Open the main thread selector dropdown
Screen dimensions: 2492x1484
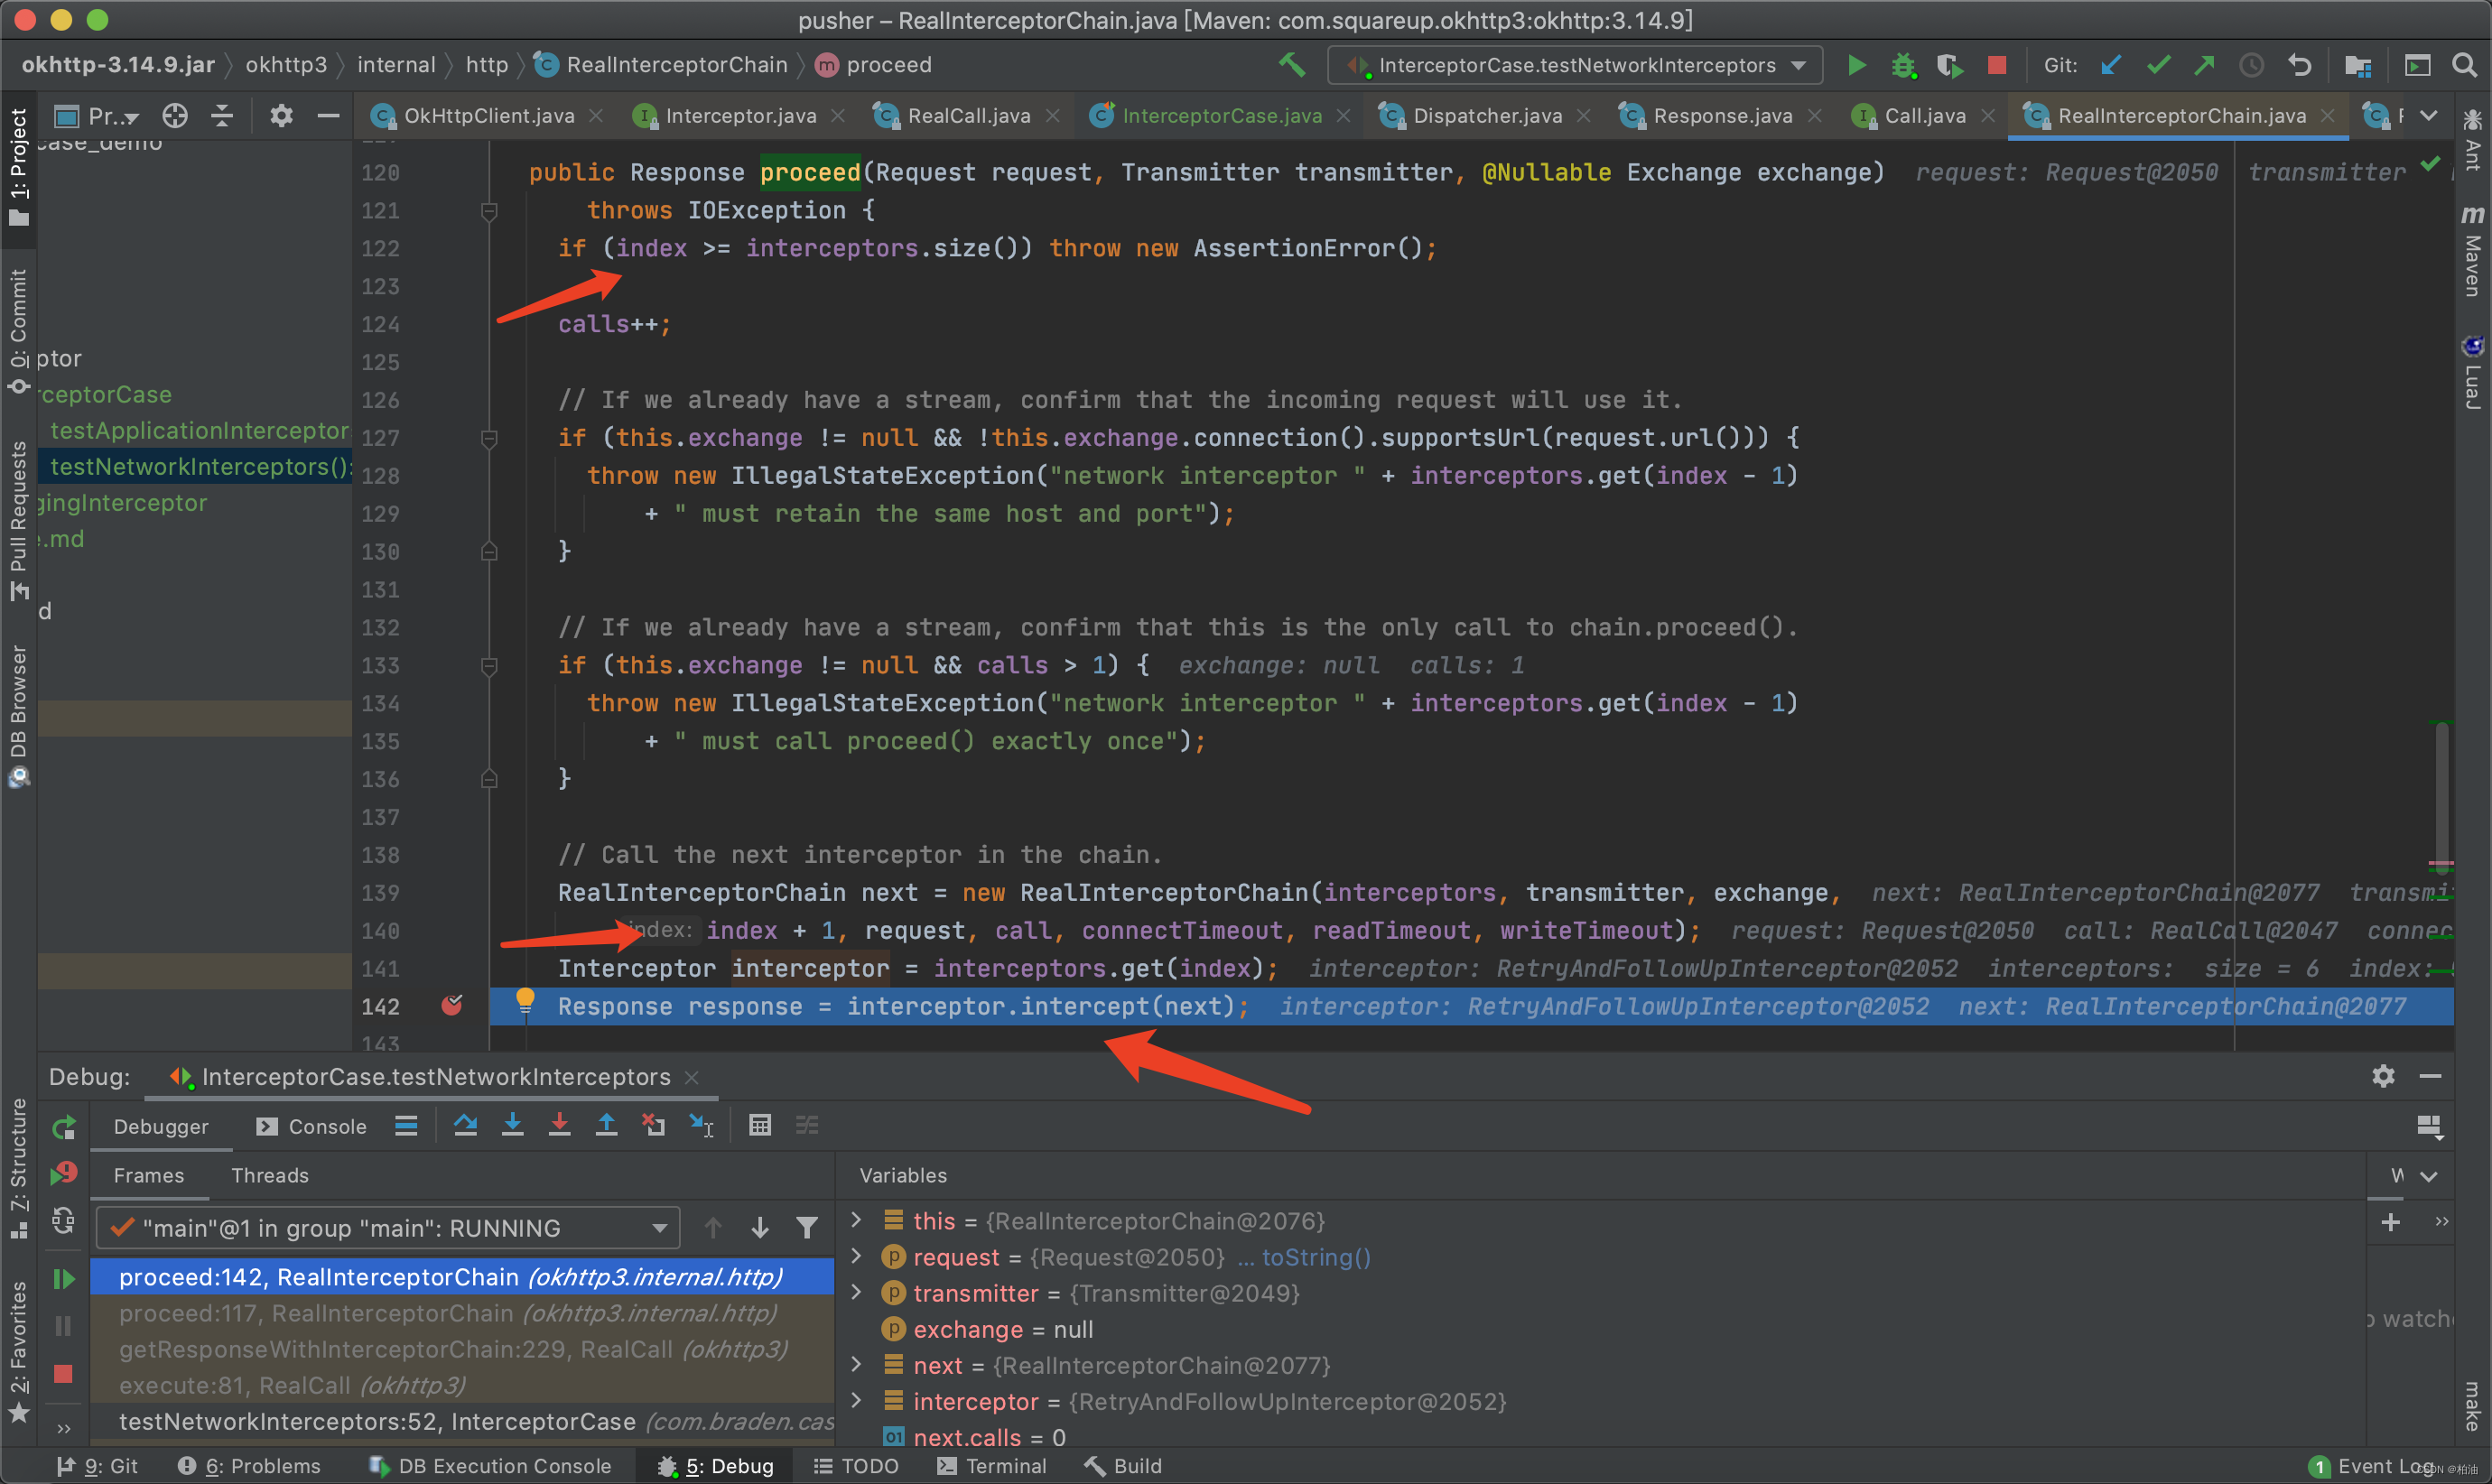coord(388,1228)
